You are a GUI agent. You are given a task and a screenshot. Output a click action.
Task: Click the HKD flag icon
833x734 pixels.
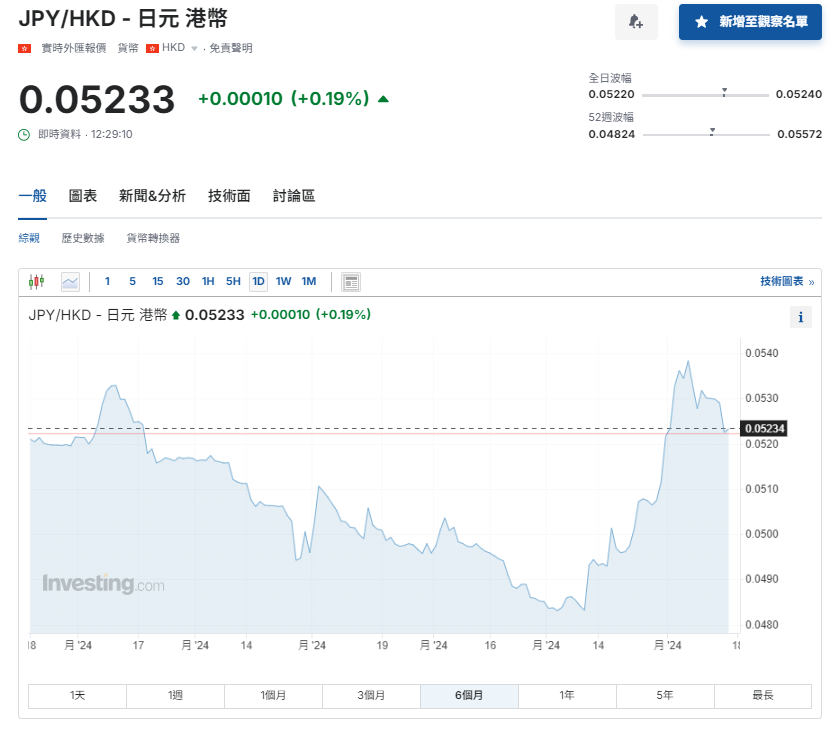155,46
